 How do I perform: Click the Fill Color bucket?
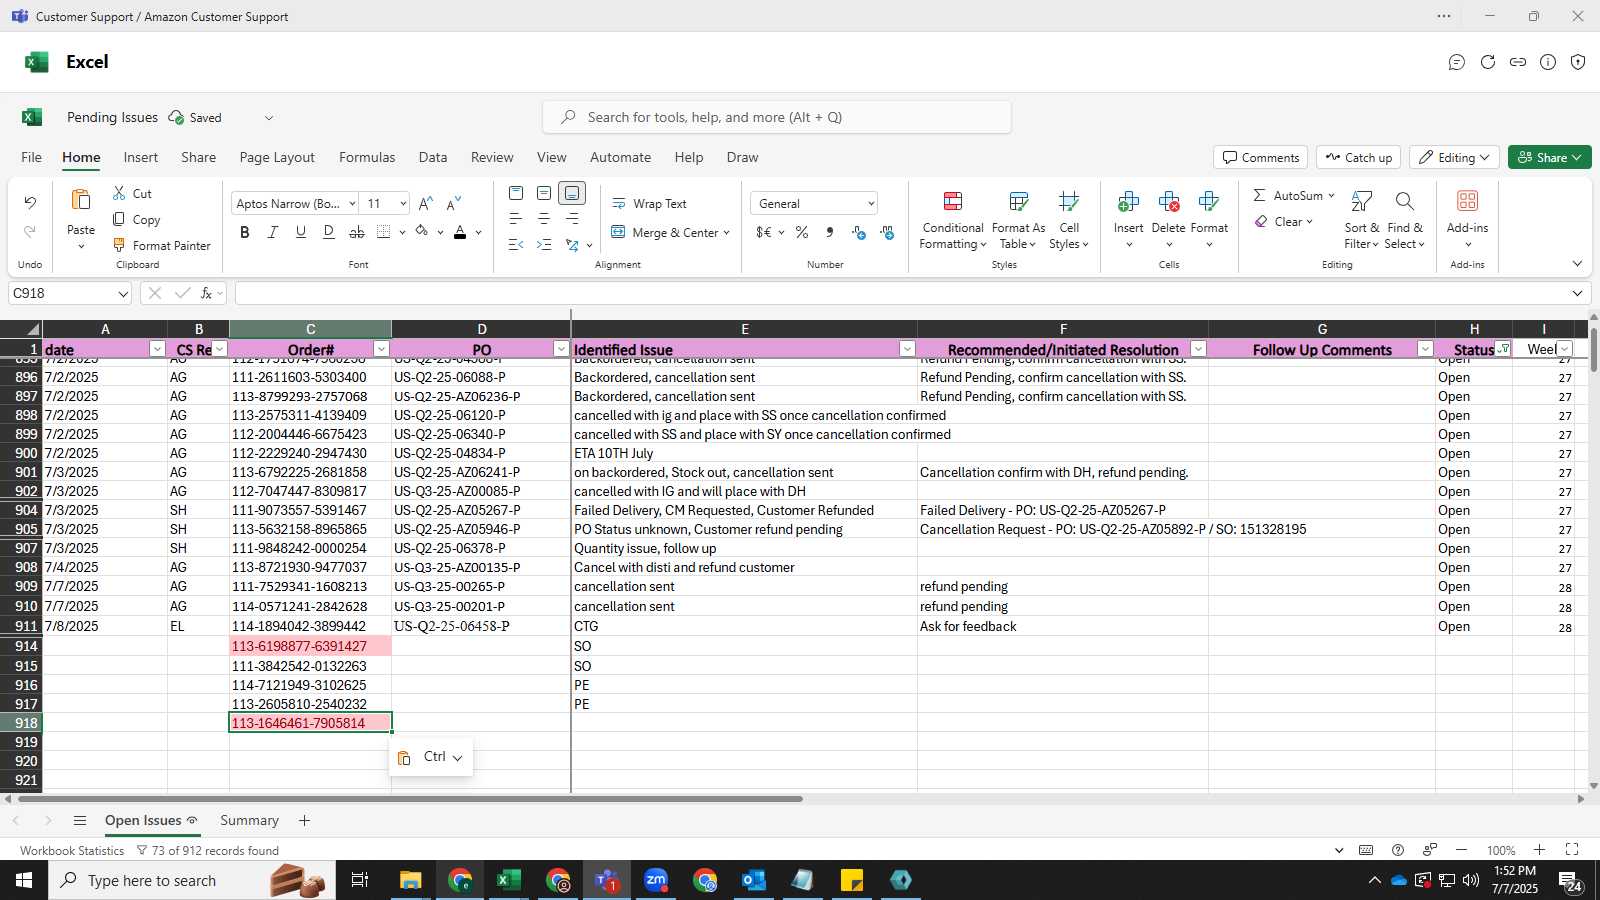point(422,232)
